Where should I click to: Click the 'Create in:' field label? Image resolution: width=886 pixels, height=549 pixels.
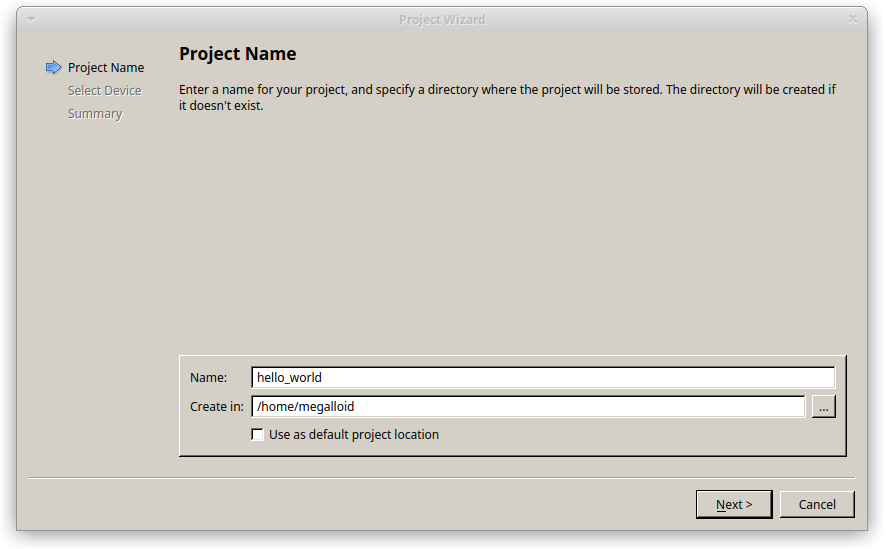(x=216, y=407)
